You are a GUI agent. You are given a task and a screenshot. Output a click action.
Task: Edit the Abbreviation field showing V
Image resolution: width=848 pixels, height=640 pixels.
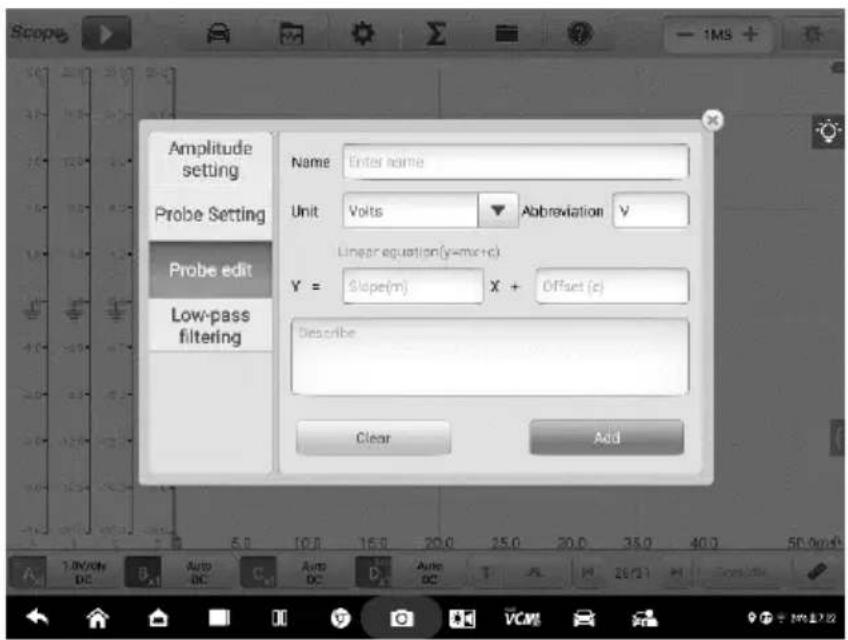(x=651, y=210)
